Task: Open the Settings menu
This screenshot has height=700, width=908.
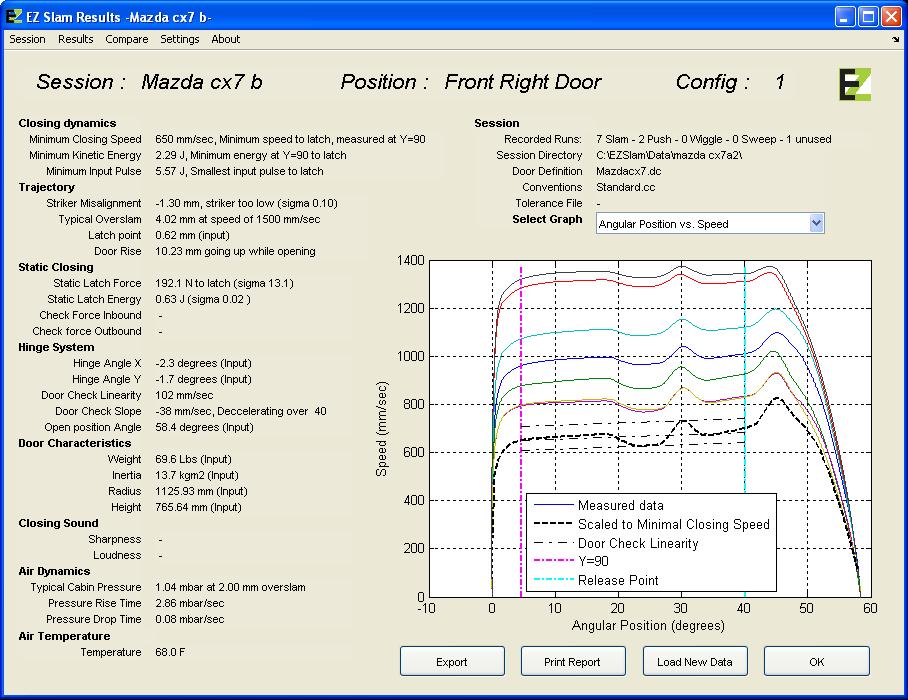Action: click(x=180, y=39)
